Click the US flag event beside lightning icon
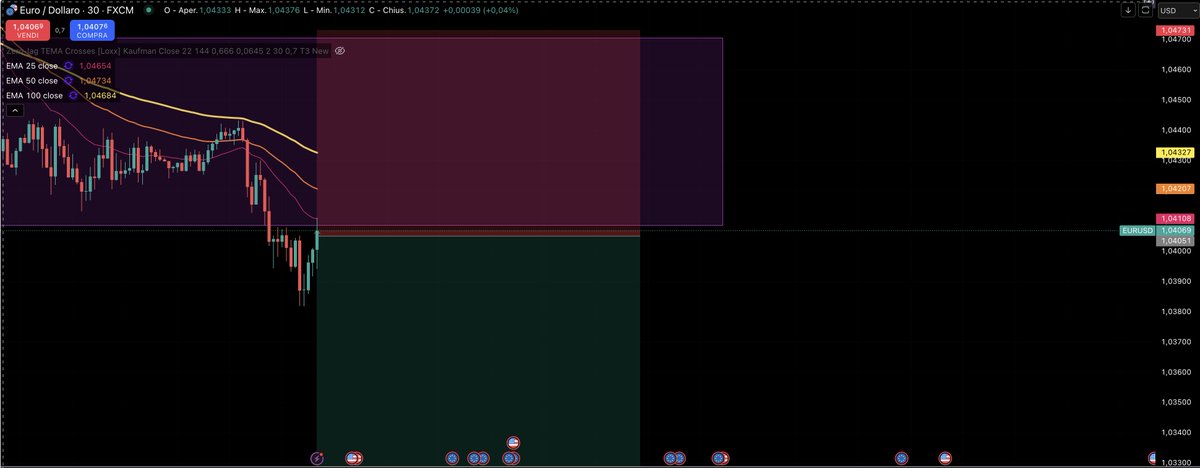Screen dimensions: 1200x468 pyautogui.click(x=353, y=458)
